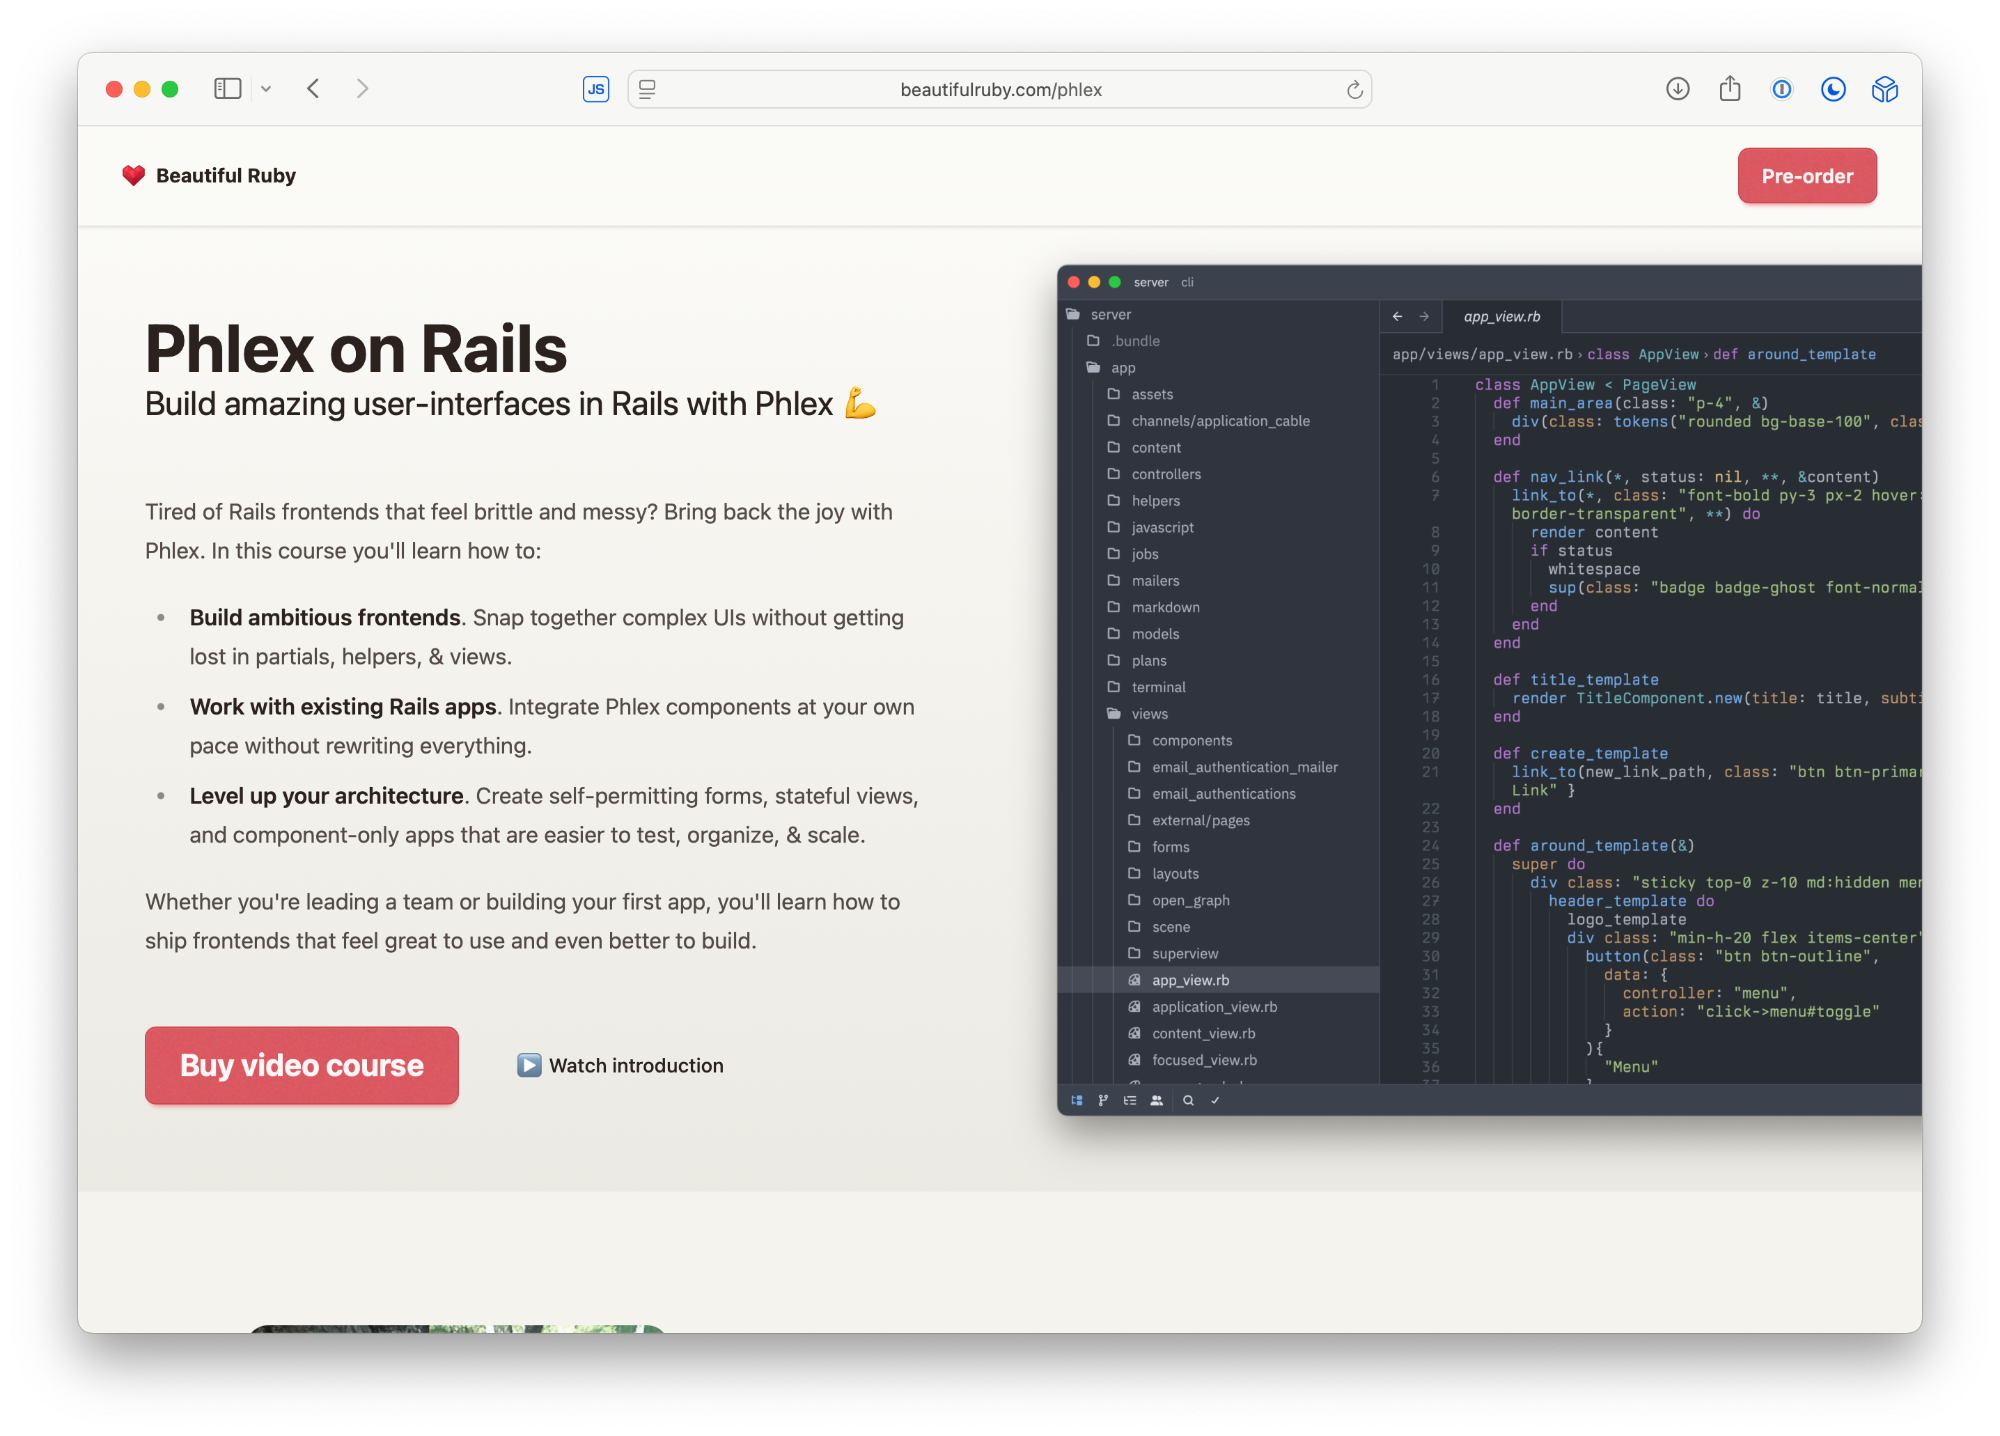The height and width of the screenshot is (1436, 2000).
Task: Click the red heart logo
Action: (133, 176)
